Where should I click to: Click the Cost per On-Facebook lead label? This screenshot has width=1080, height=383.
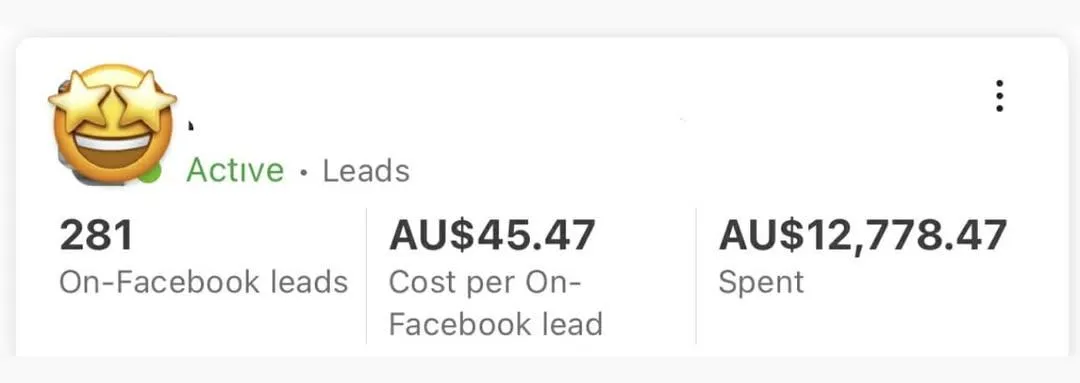(496, 303)
